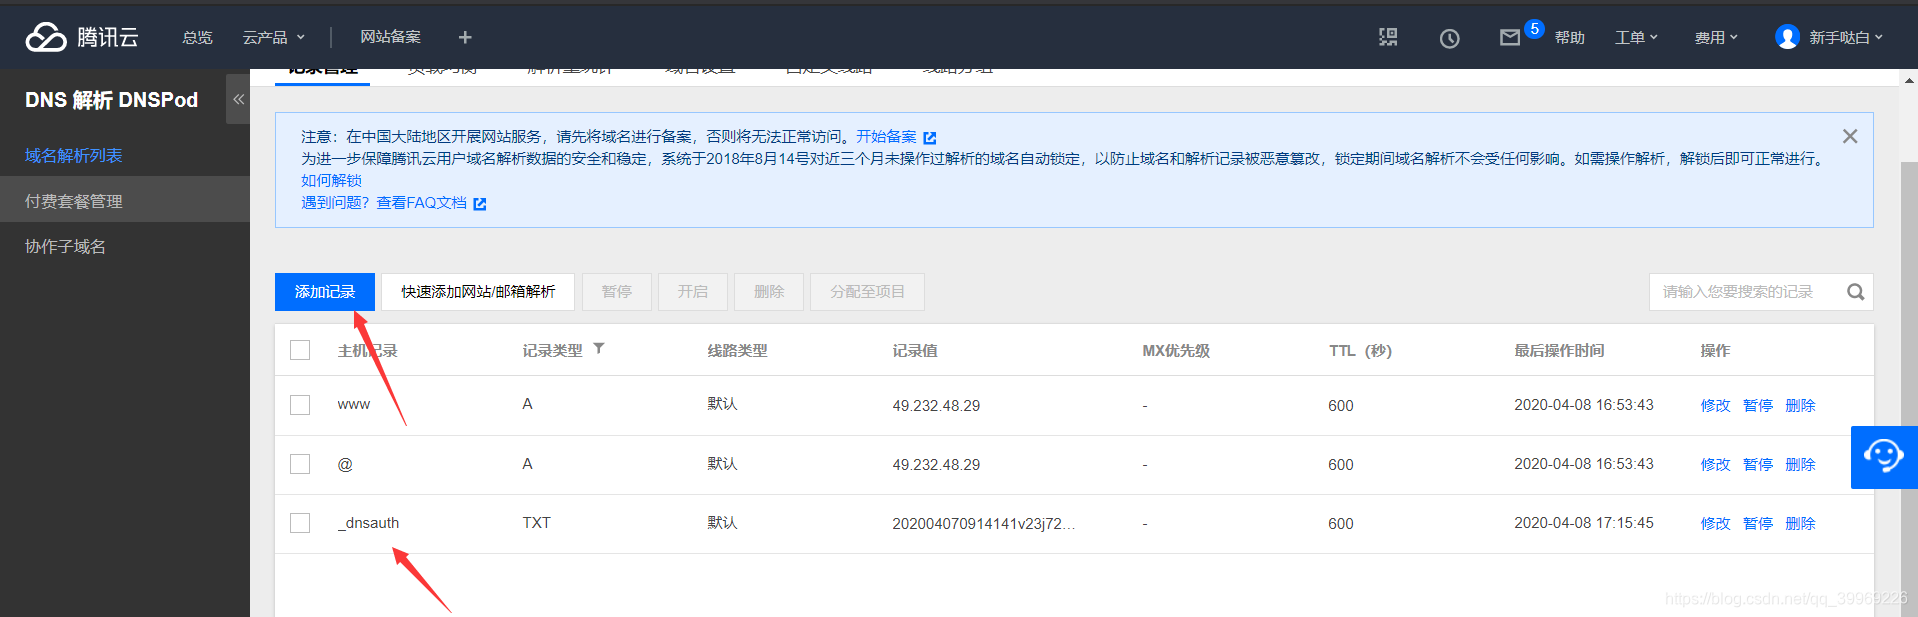
Task: Click 暂停 for the @ record
Action: click(1758, 464)
